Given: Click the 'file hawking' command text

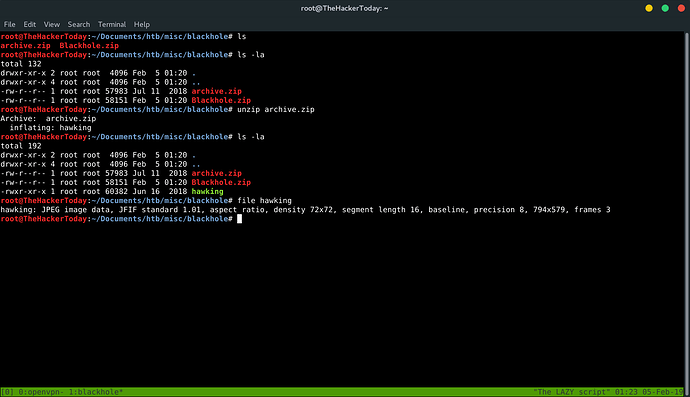Looking at the screenshot, I should tap(264, 200).
